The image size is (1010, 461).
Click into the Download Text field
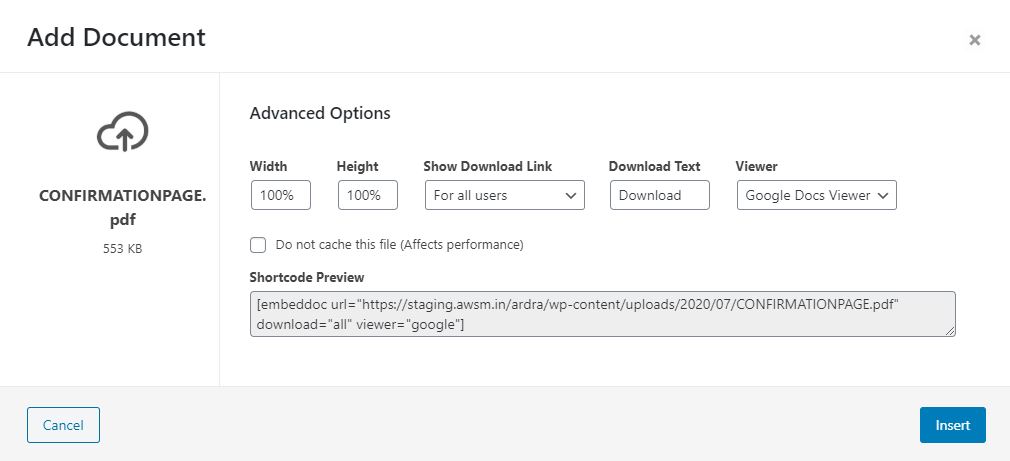660,195
